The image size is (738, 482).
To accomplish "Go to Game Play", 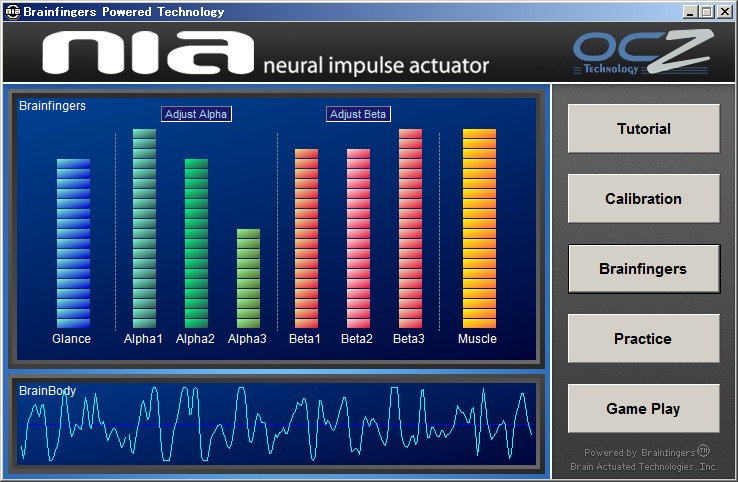I will tap(643, 409).
